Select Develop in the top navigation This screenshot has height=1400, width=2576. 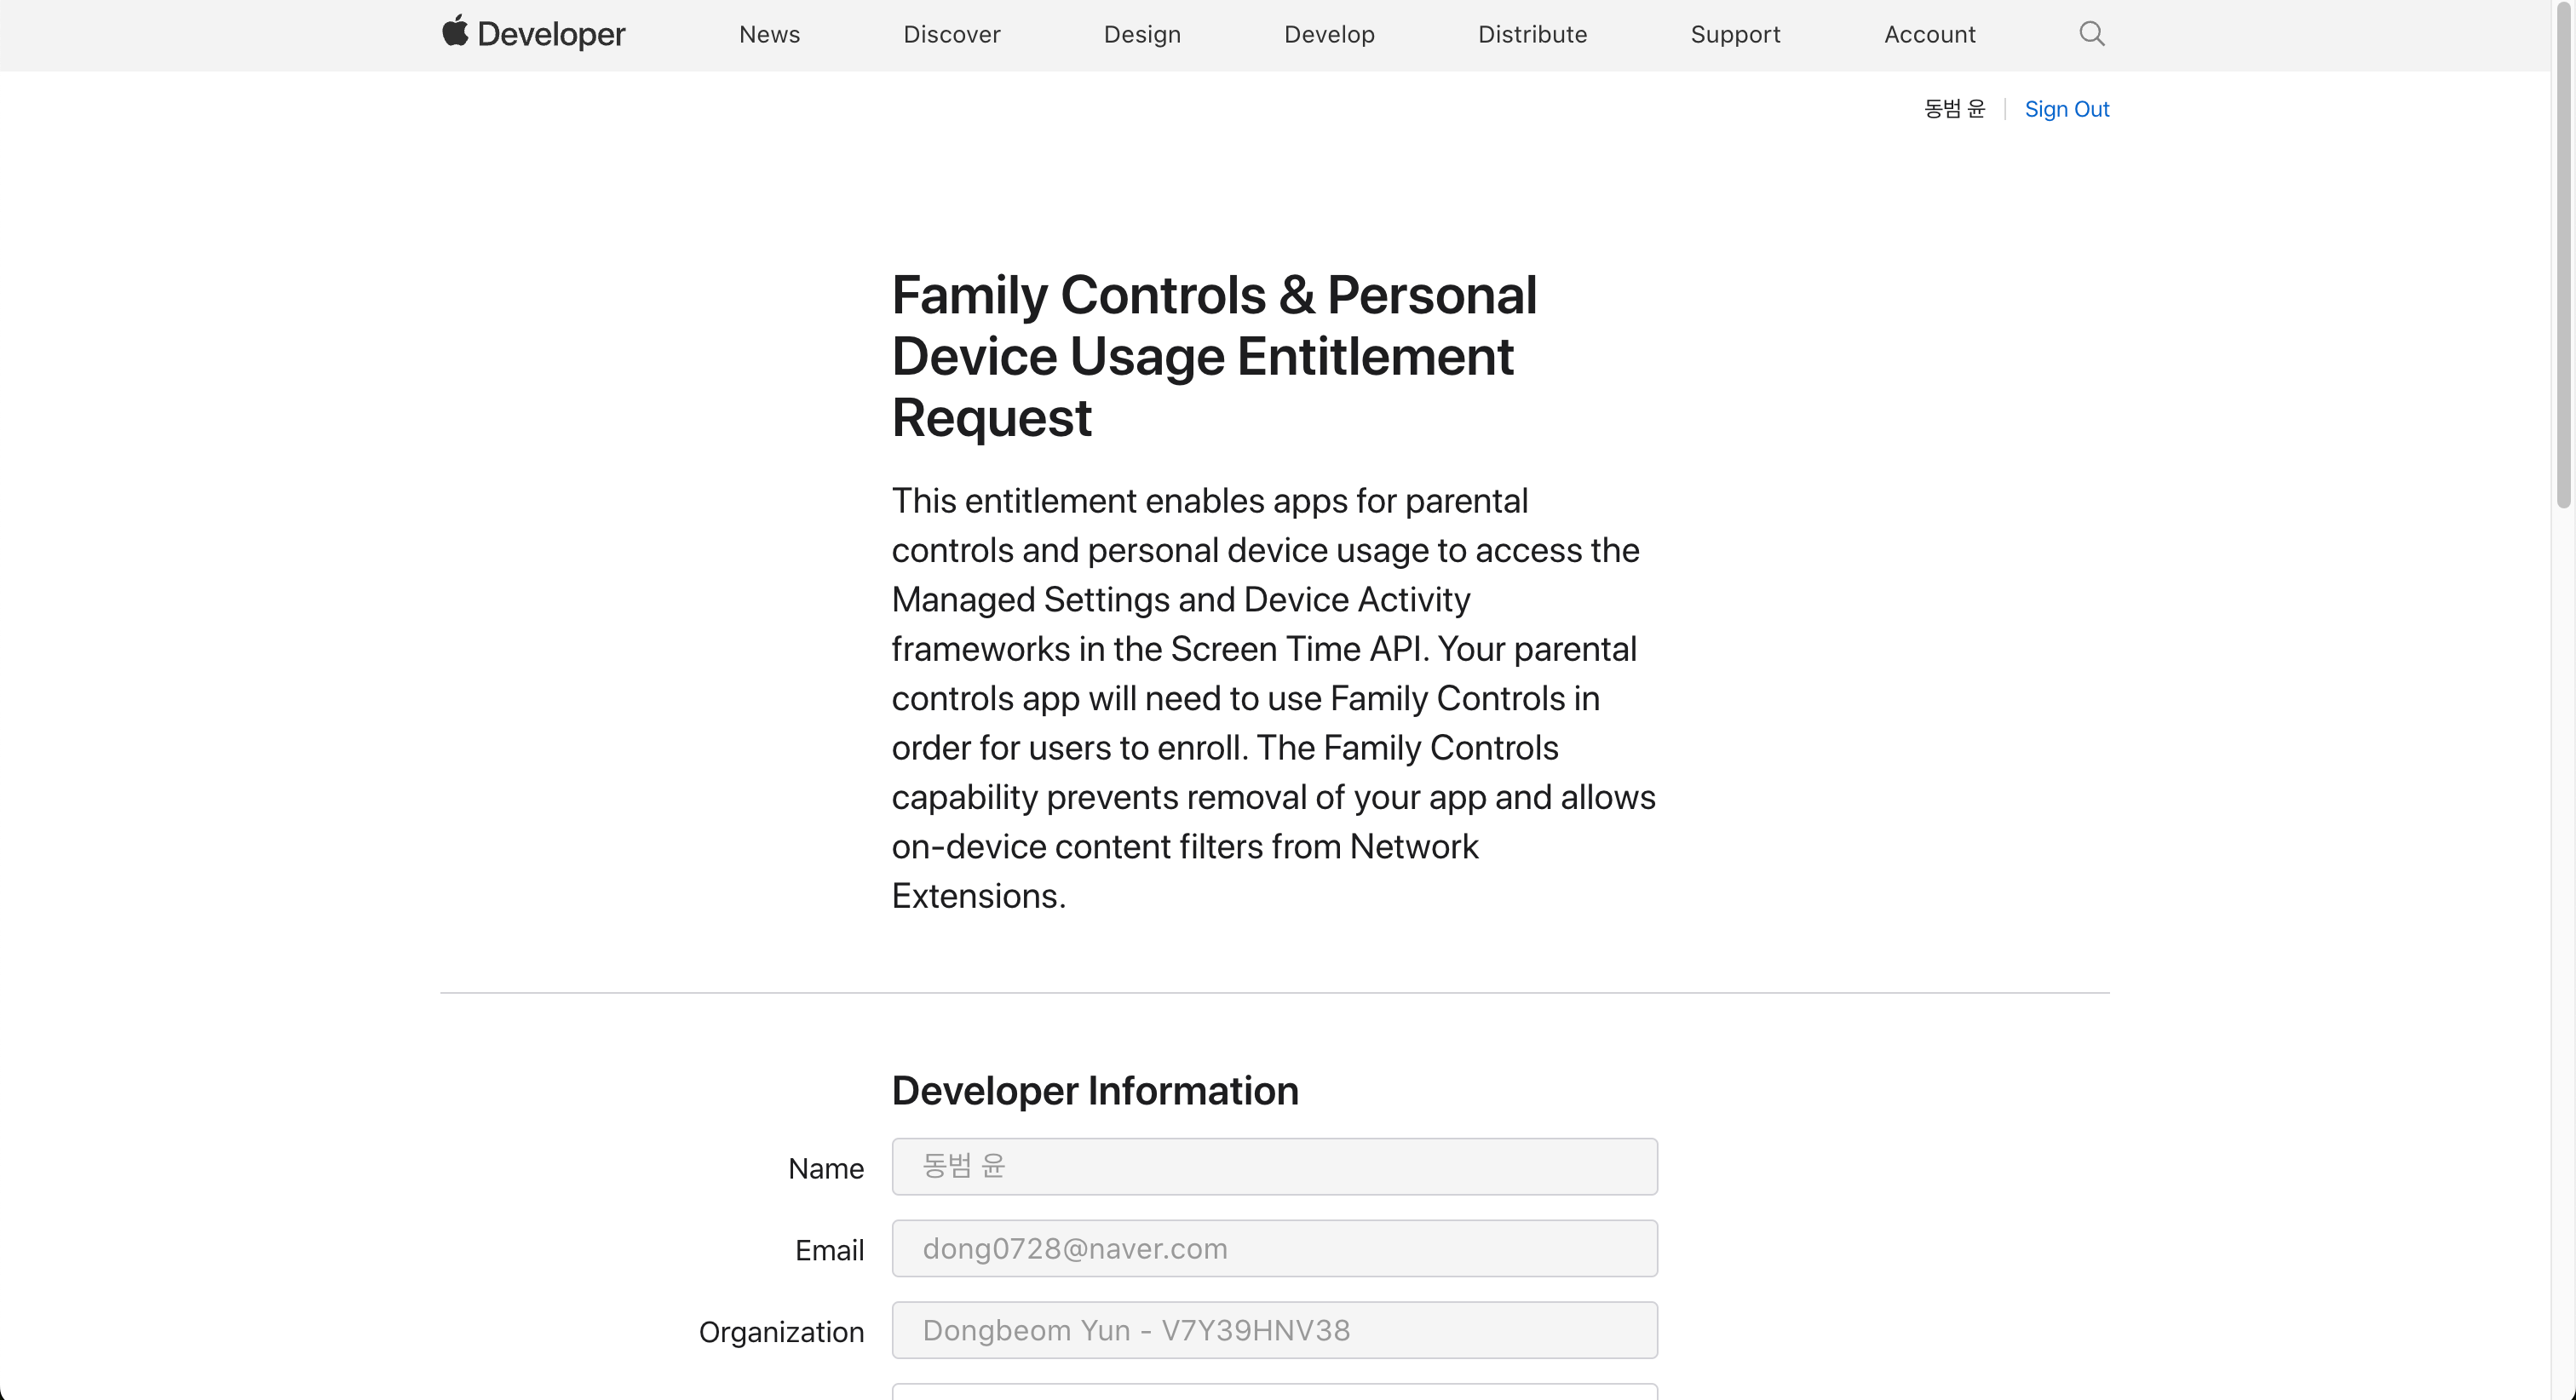point(1329,35)
